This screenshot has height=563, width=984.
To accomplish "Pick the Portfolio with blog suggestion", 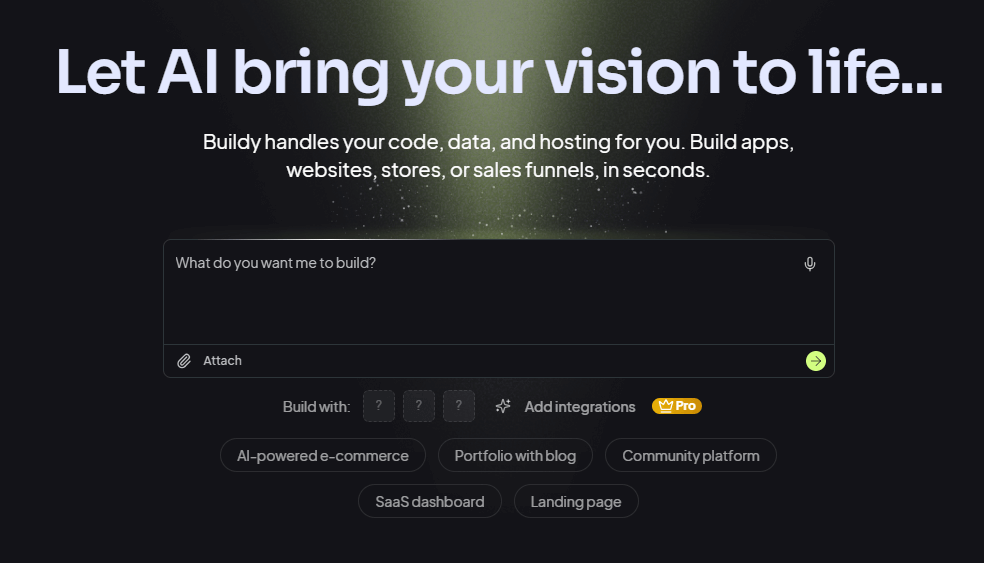I will 515,455.
